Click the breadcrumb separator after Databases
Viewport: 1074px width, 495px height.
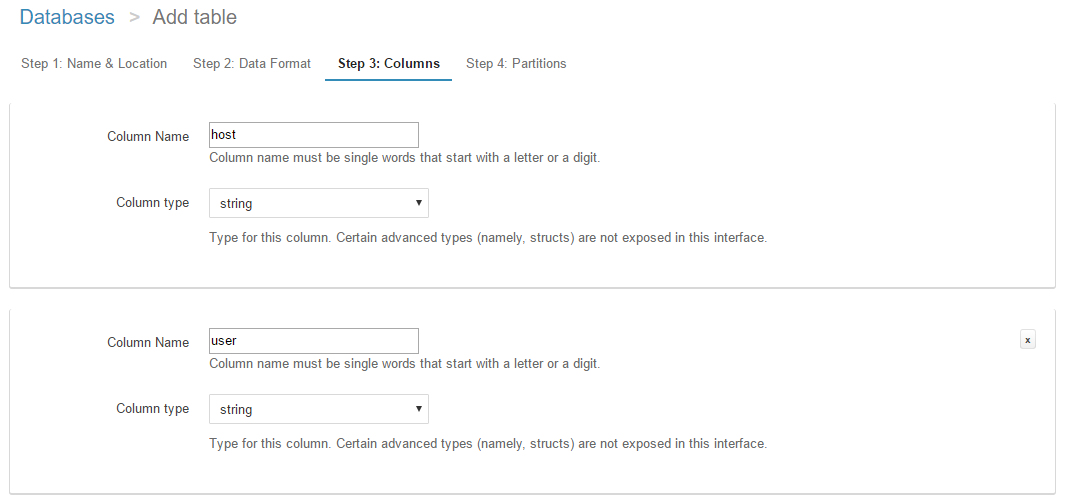pos(134,17)
